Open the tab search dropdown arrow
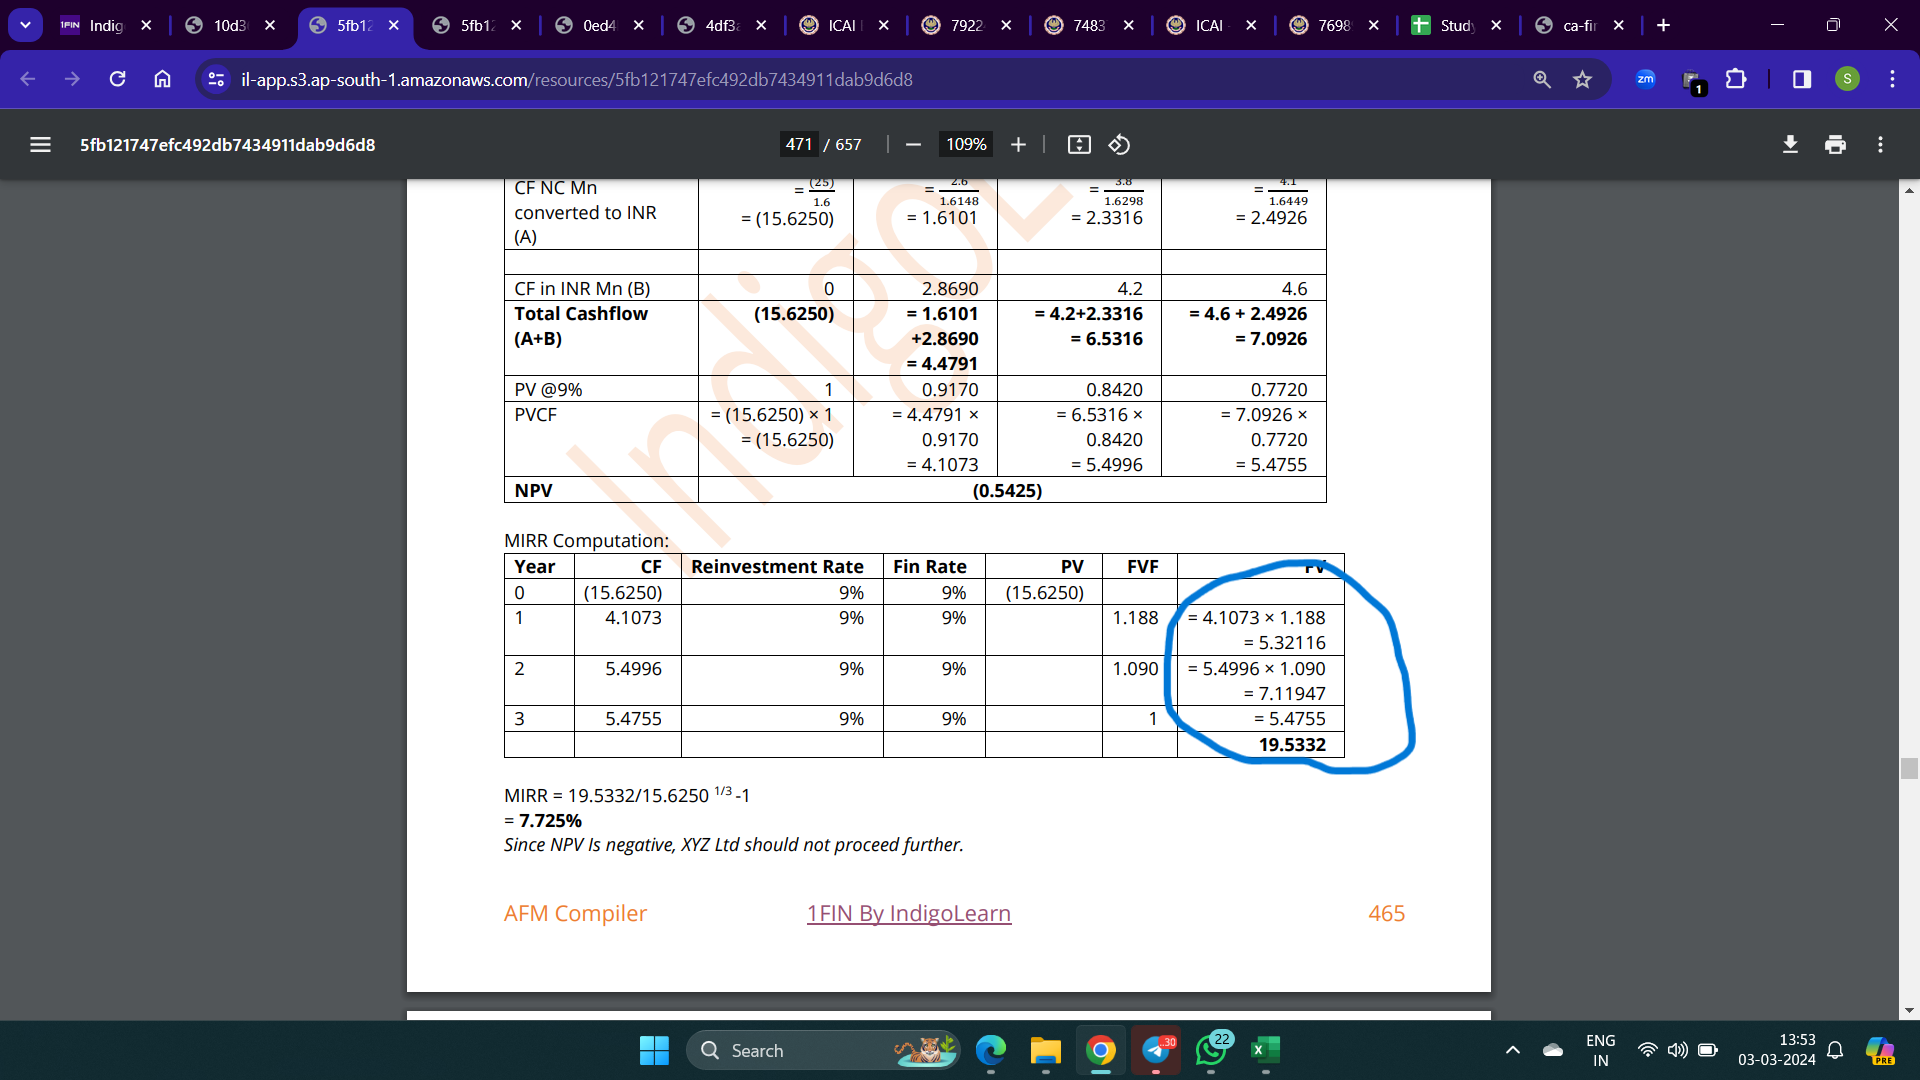Image resolution: width=1920 pixels, height=1080 pixels. click(25, 25)
